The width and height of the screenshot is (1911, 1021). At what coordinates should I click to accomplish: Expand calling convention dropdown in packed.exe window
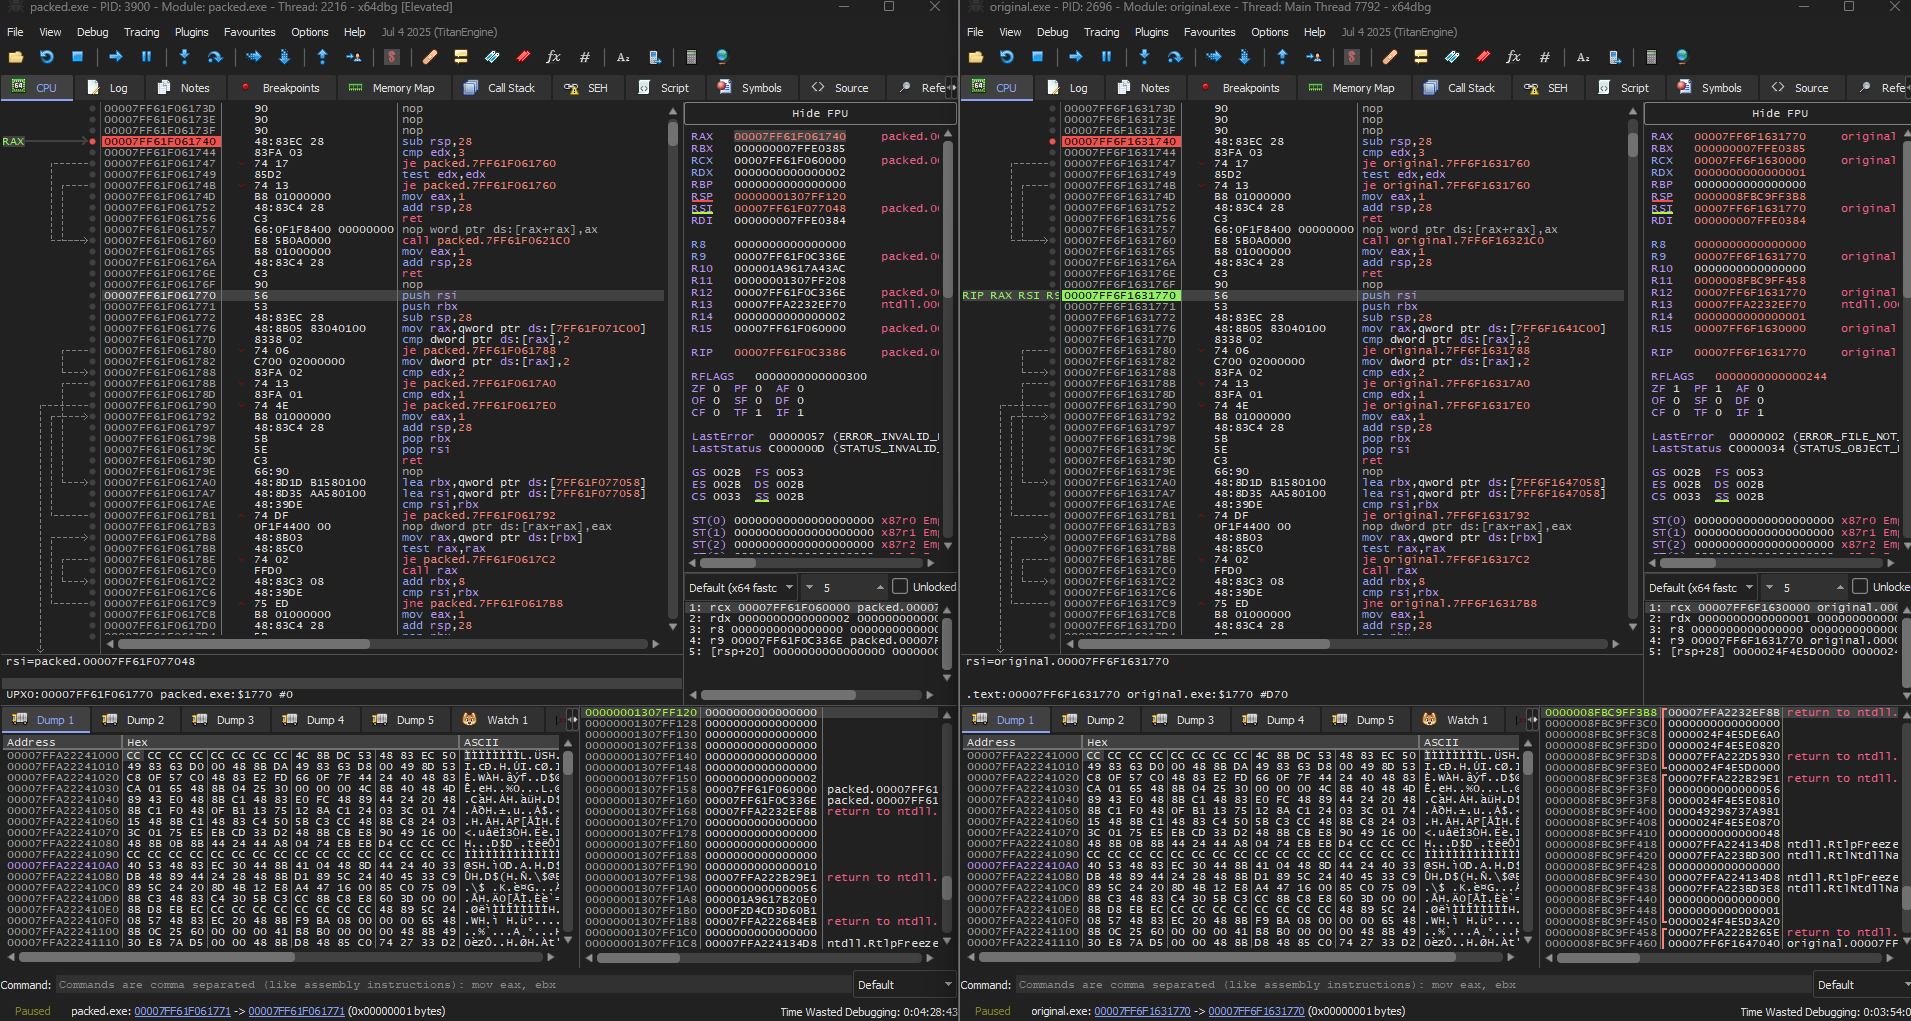tap(741, 588)
